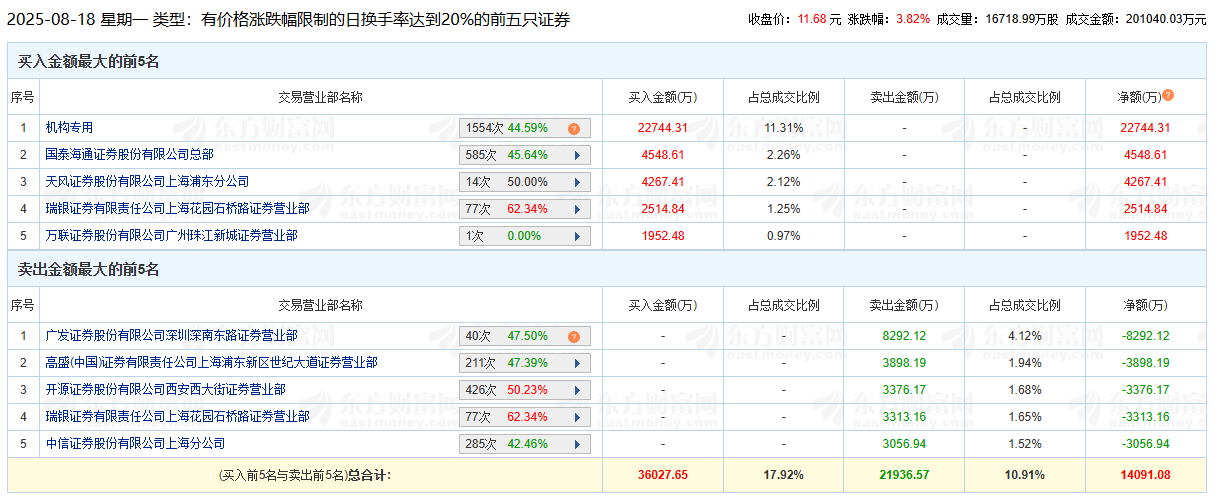Click the question icon in 机构专用 row
1216x500 pixels.
574,128
